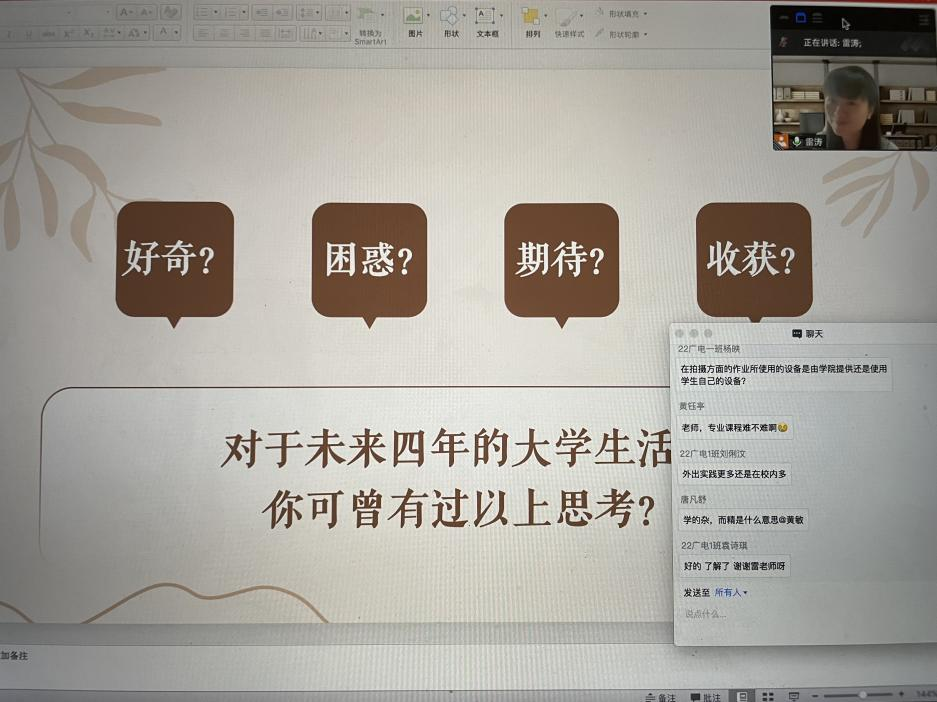Click the Convert to SmartArt icon
This screenshot has height=702, width=937.
pos(369,17)
